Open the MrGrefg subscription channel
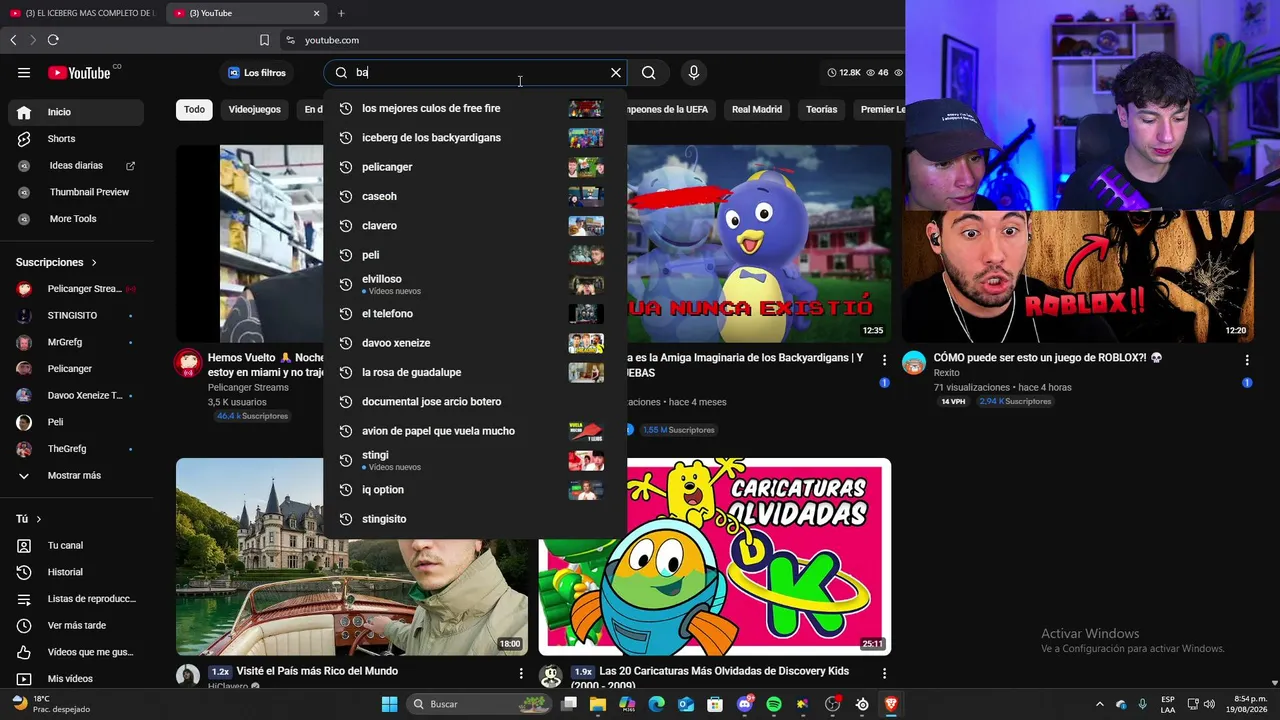Screen dimensions: 1280x720 (76, 342)
